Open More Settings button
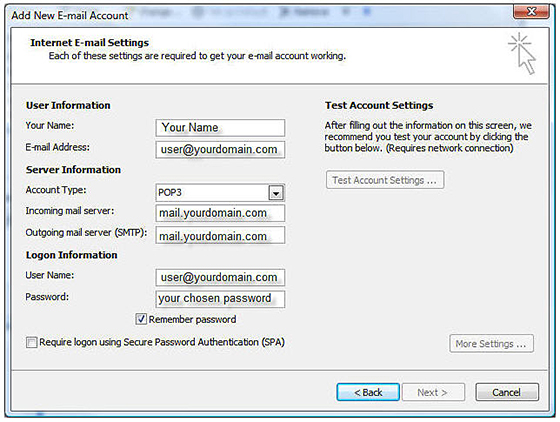The height and width of the screenshot is (422, 560). point(491,343)
